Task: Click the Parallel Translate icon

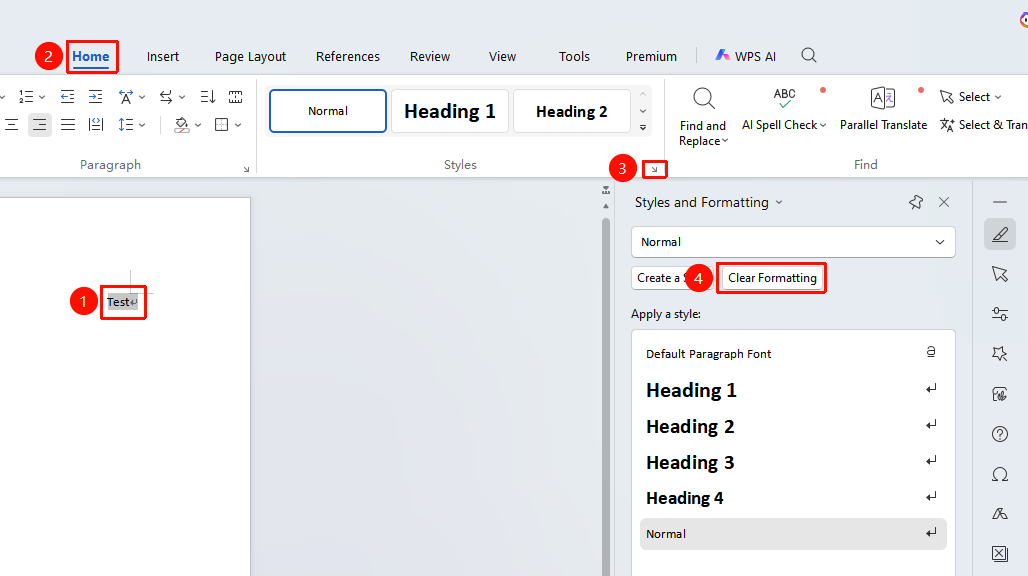Action: coord(883,98)
